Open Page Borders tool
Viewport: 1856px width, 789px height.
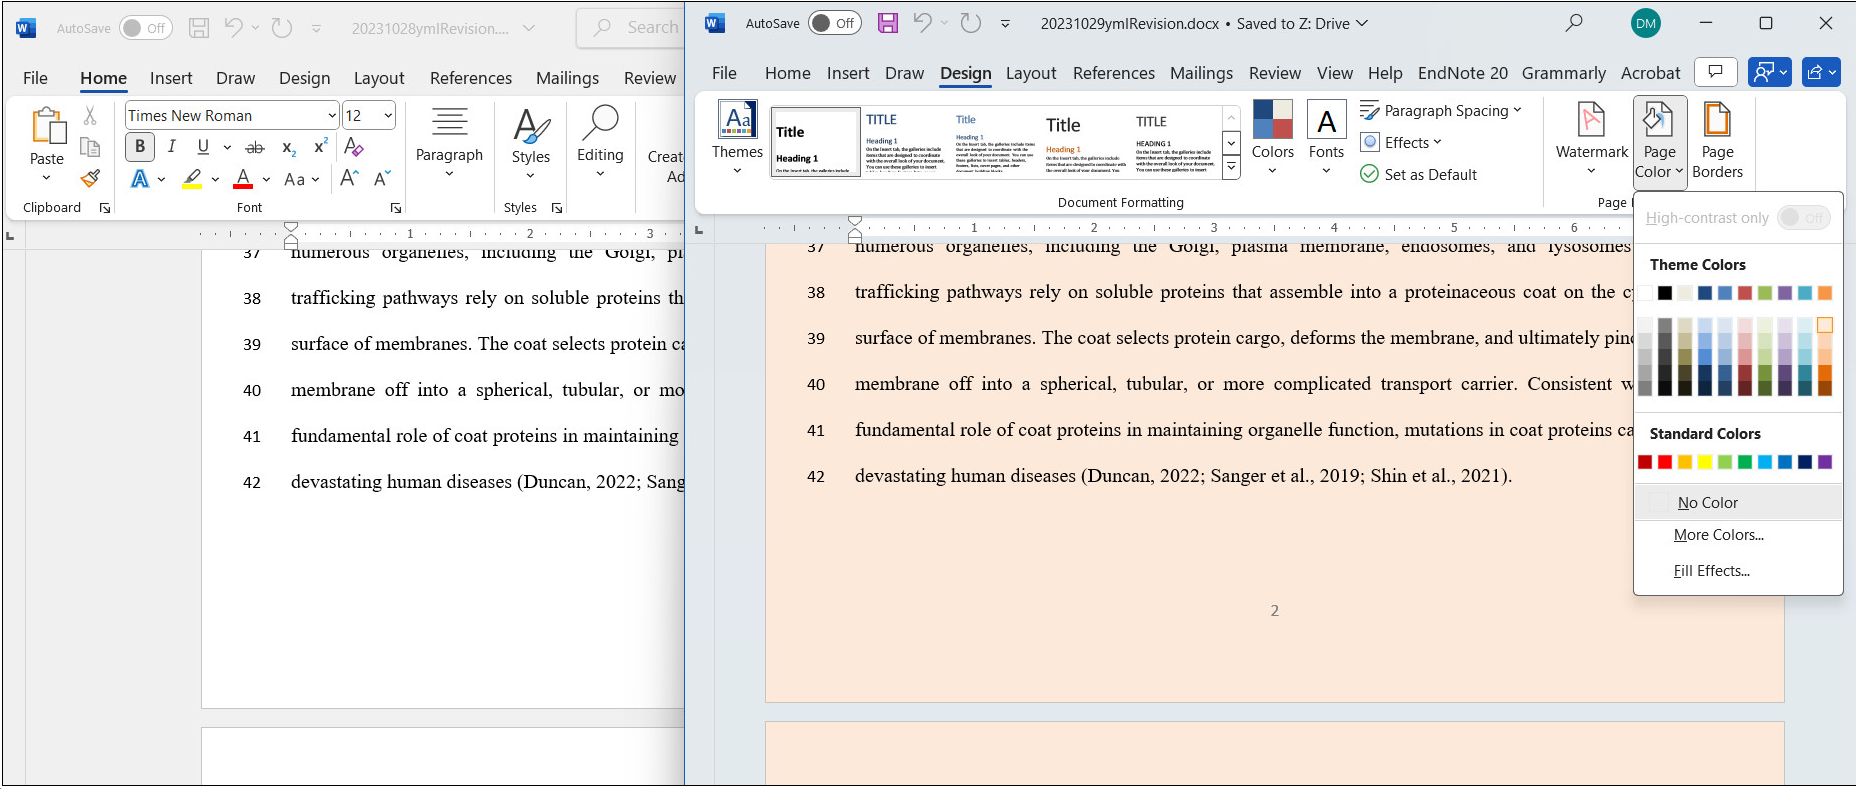[1717, 140]
